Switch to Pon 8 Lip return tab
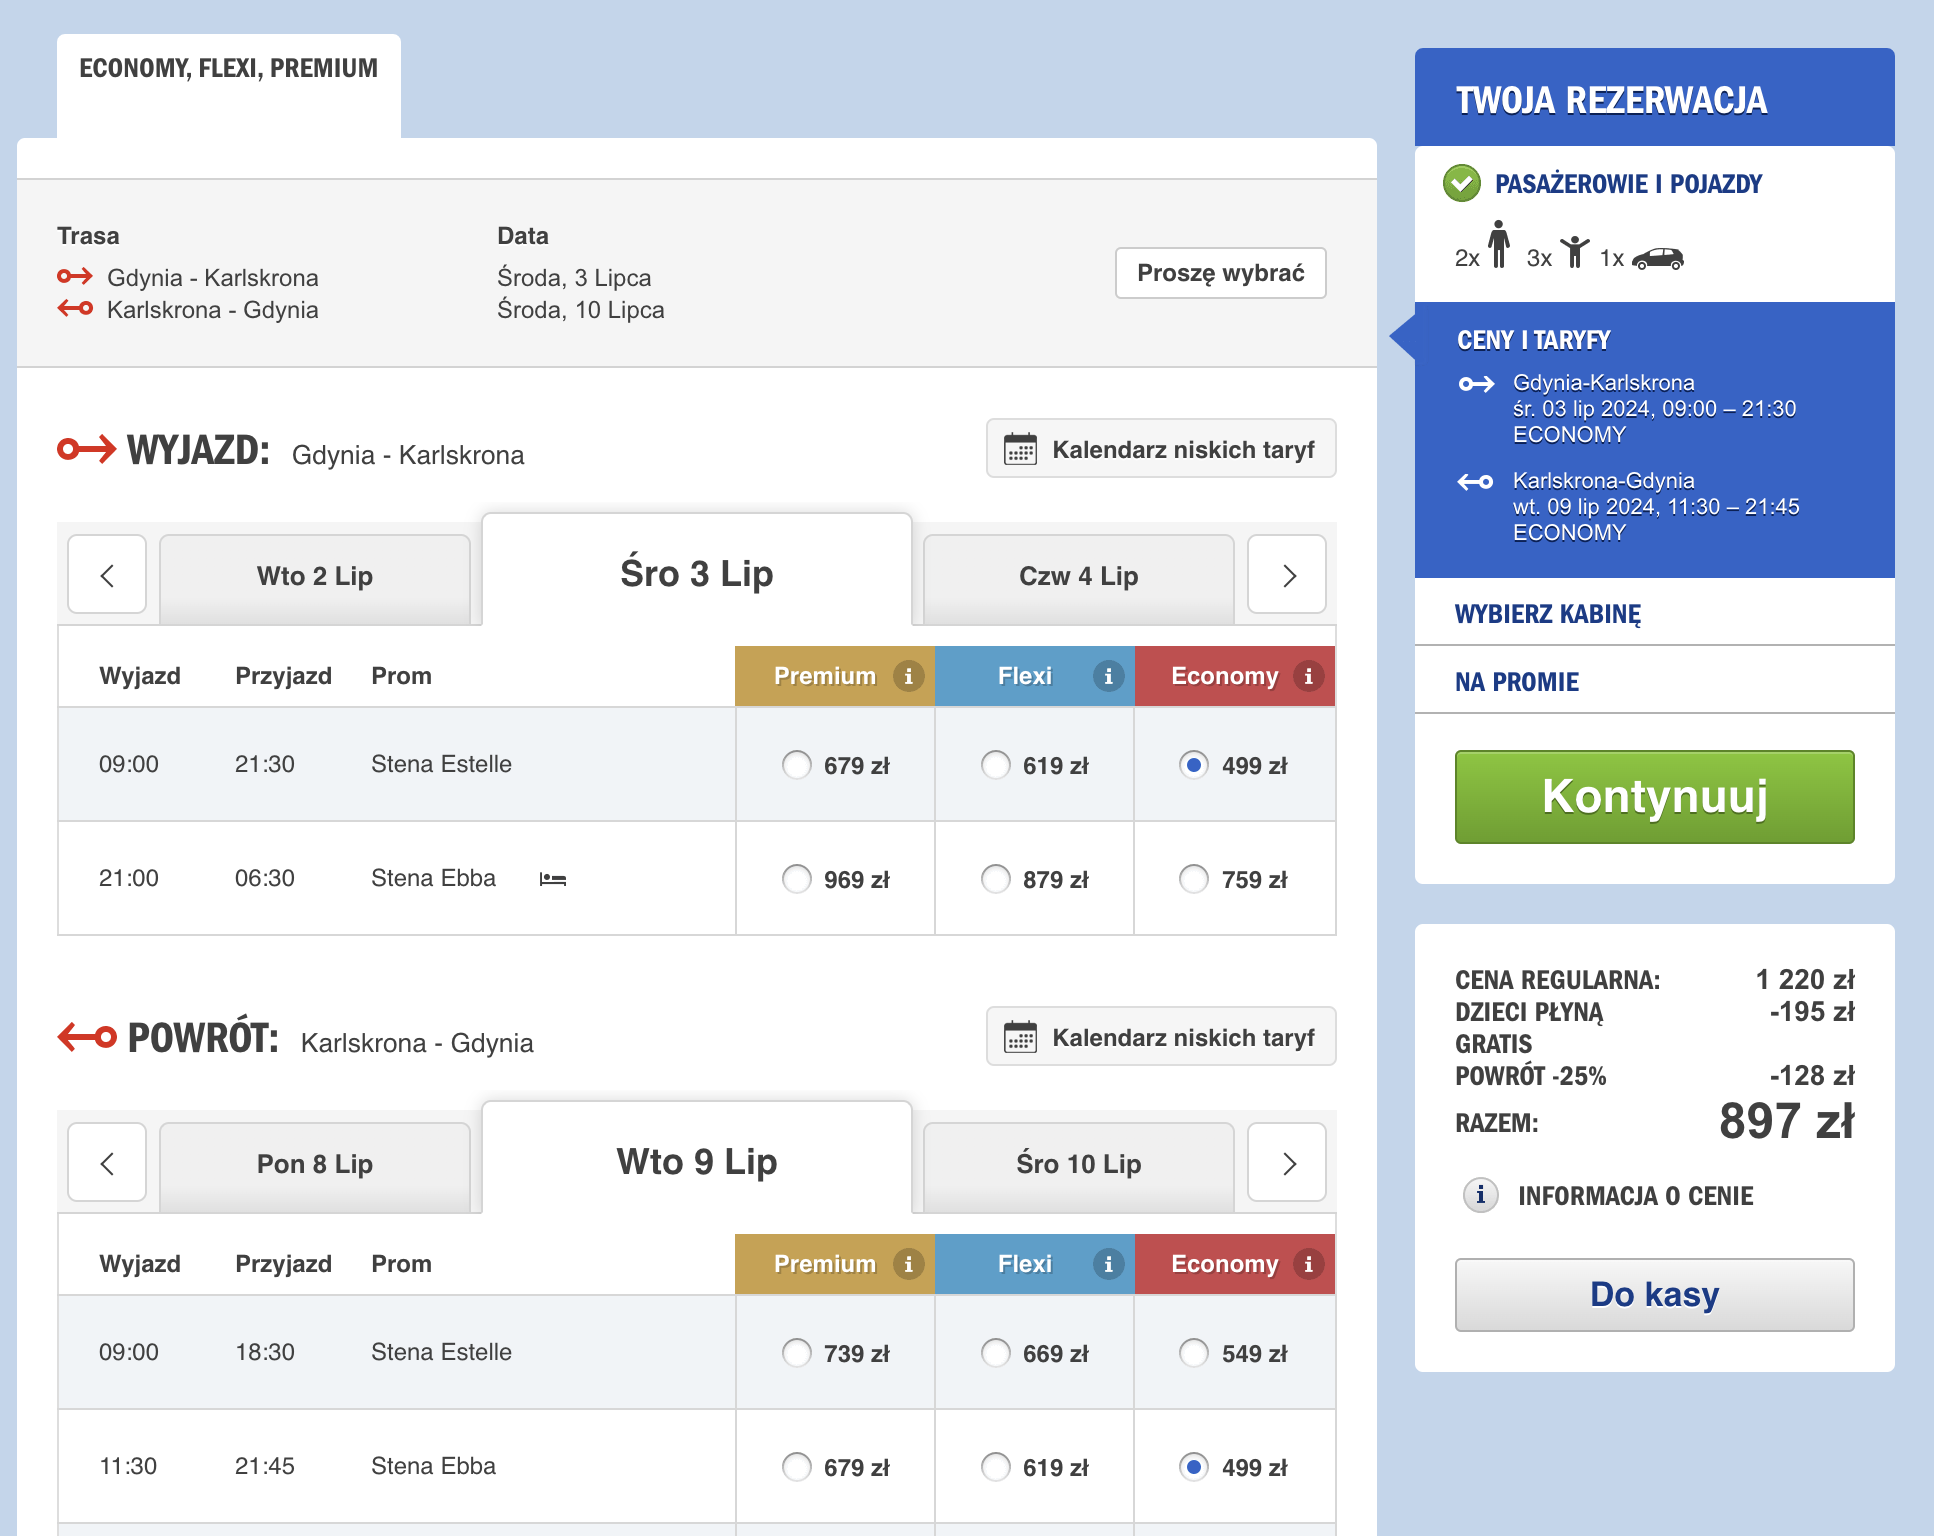Image resolution: width=1934 pixels, height=1536 pixels. click(315, 1166)
